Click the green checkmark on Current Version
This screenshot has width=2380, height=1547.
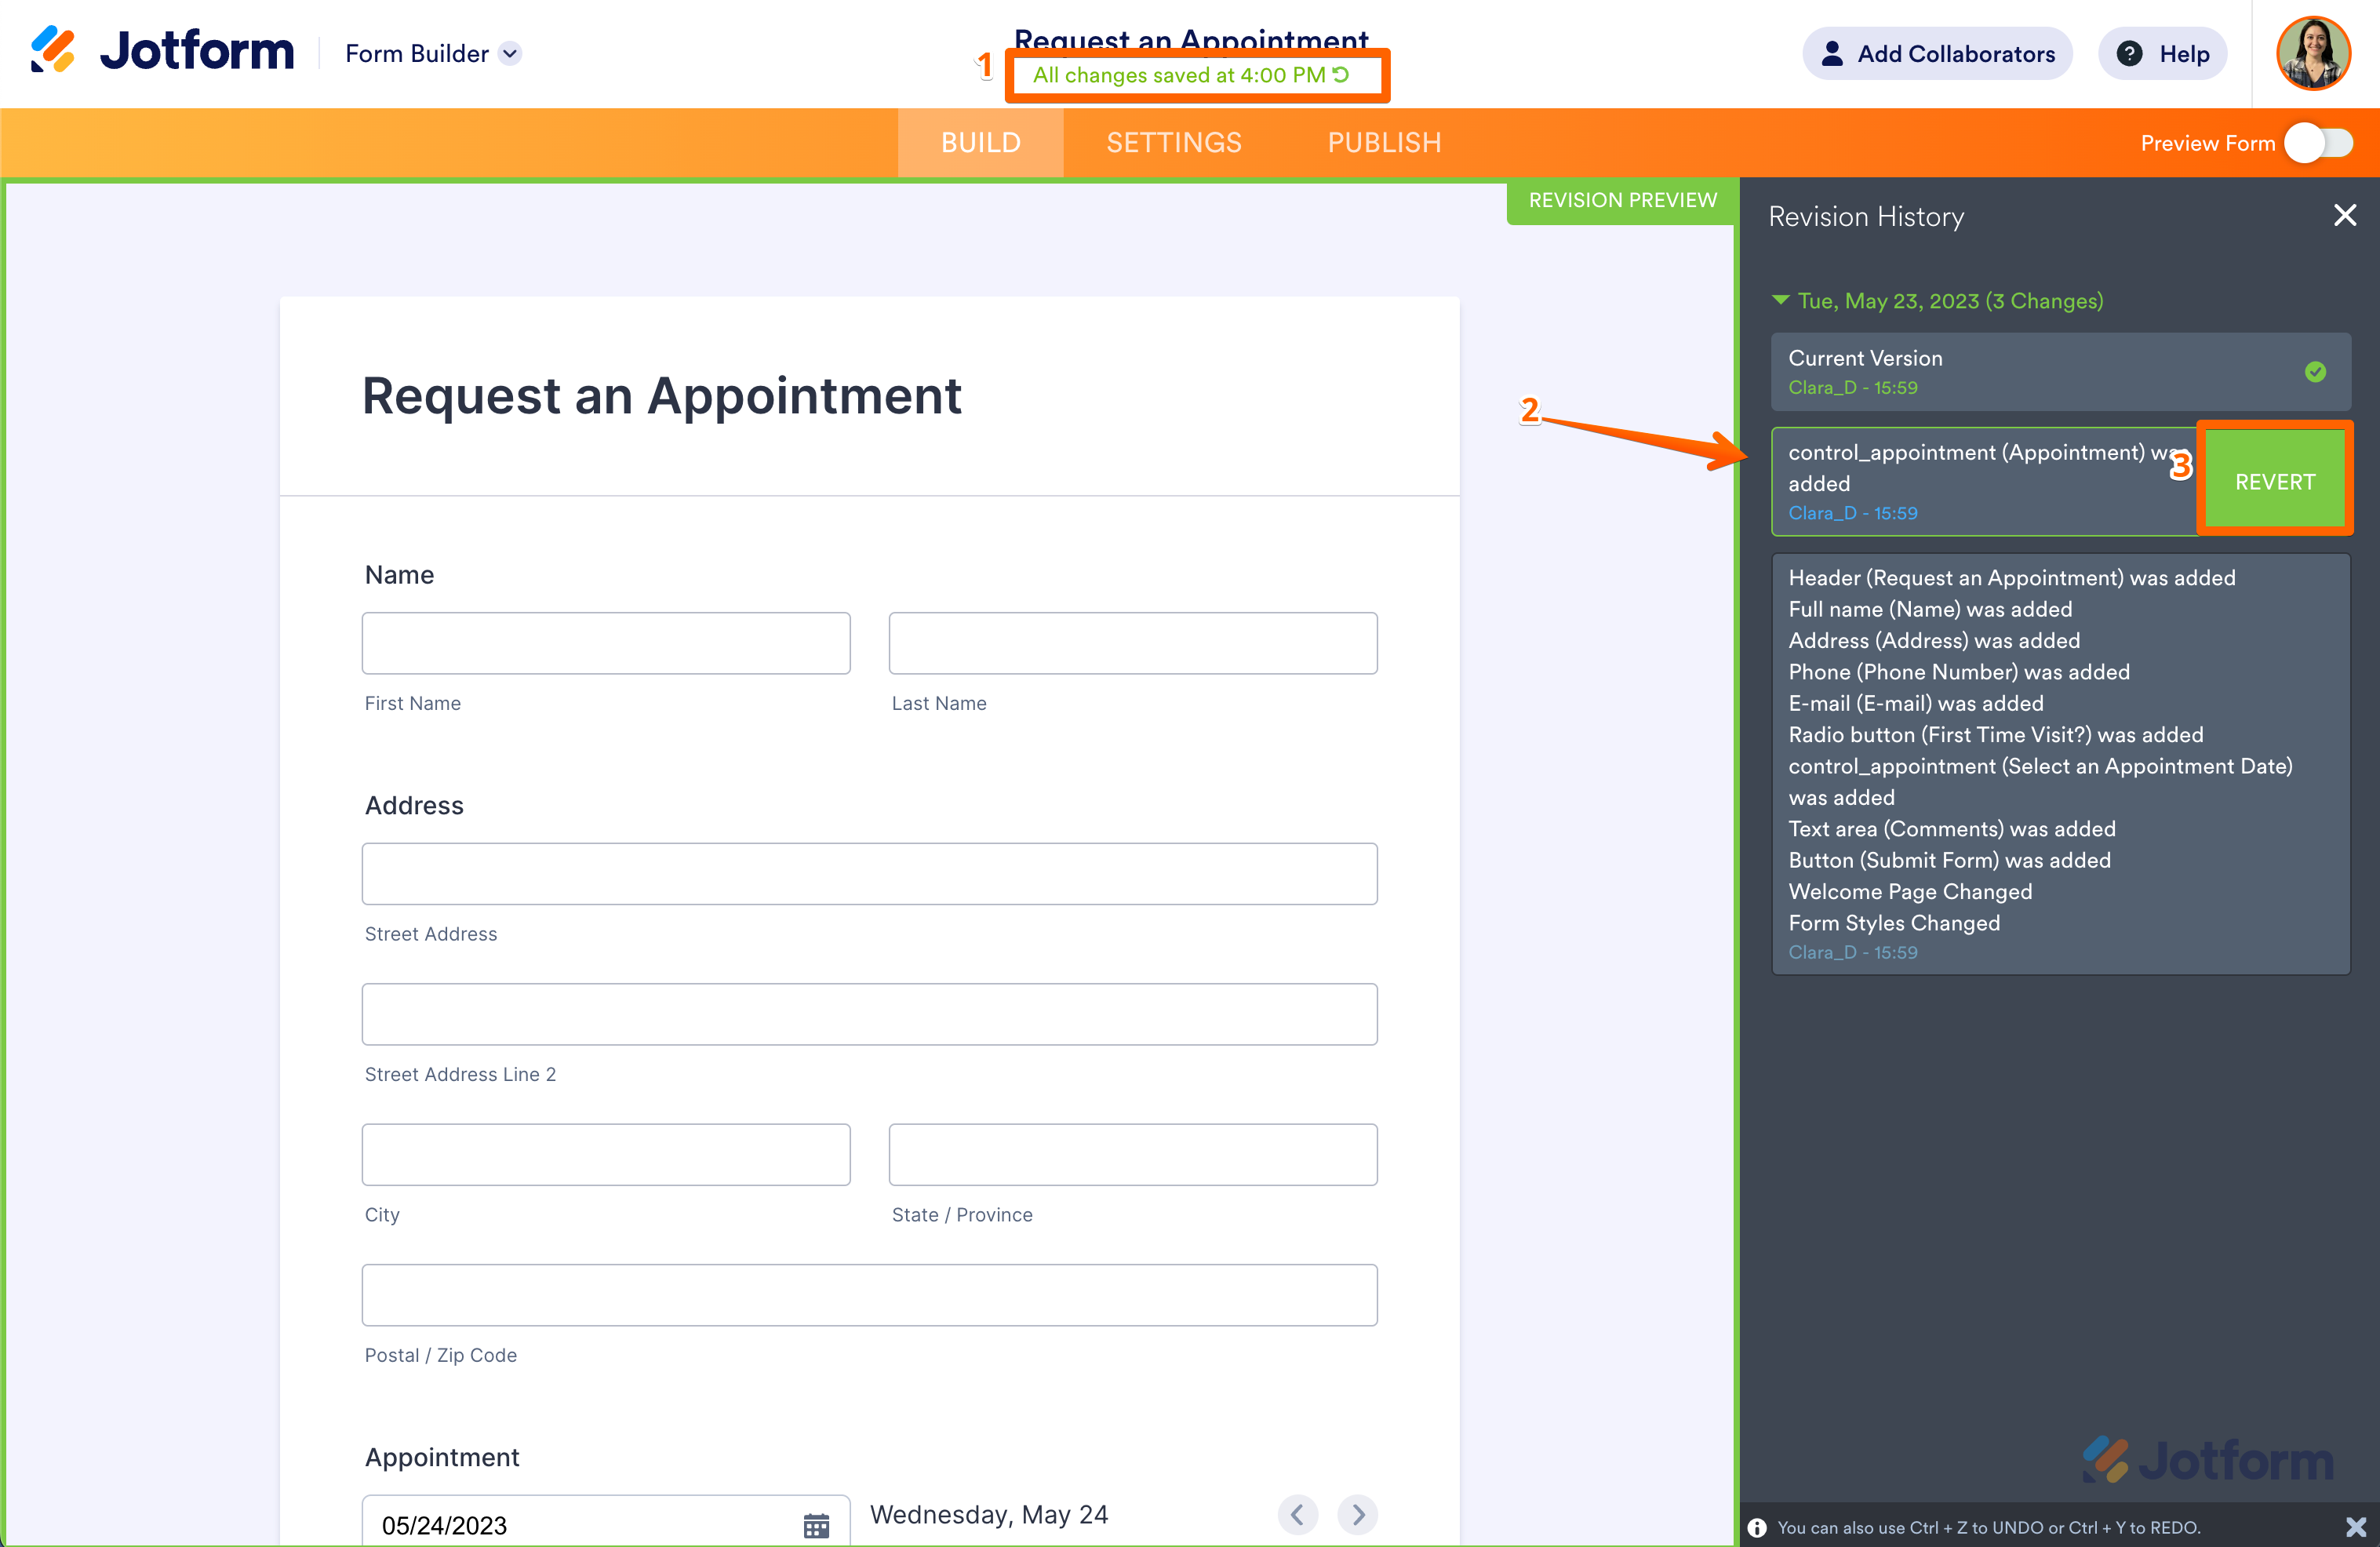coord(2315,372)
